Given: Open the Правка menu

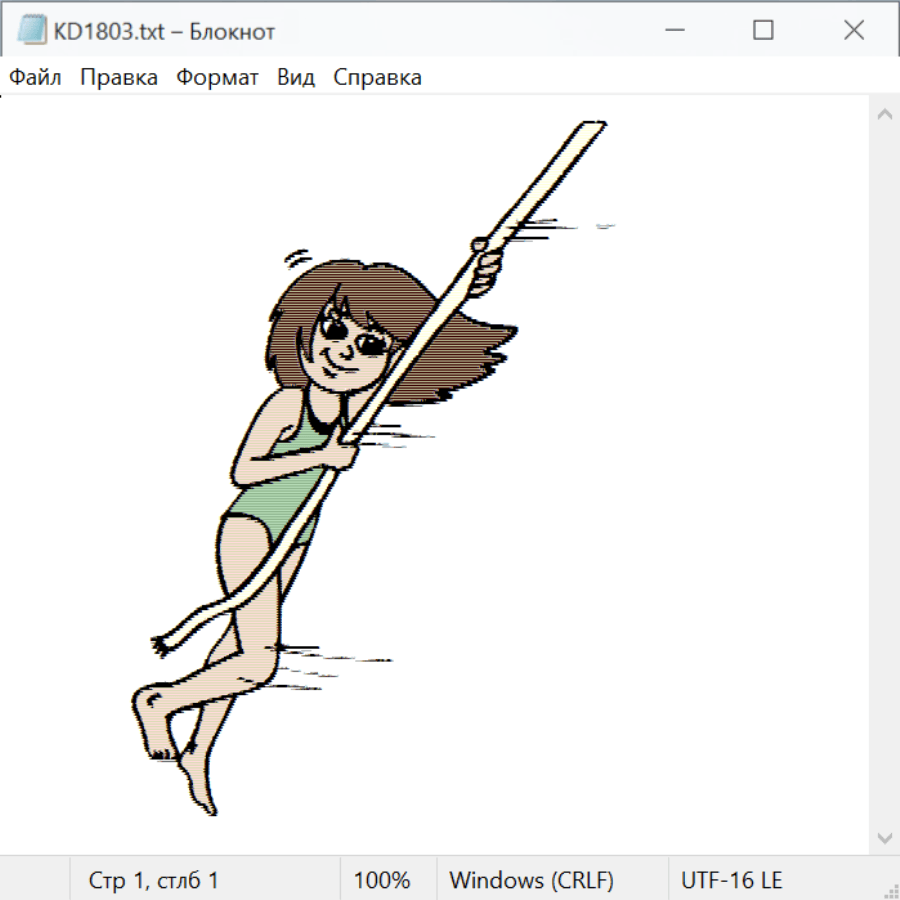Looking at the screenshot, I should pyautogui.click(x=119, y=78).
